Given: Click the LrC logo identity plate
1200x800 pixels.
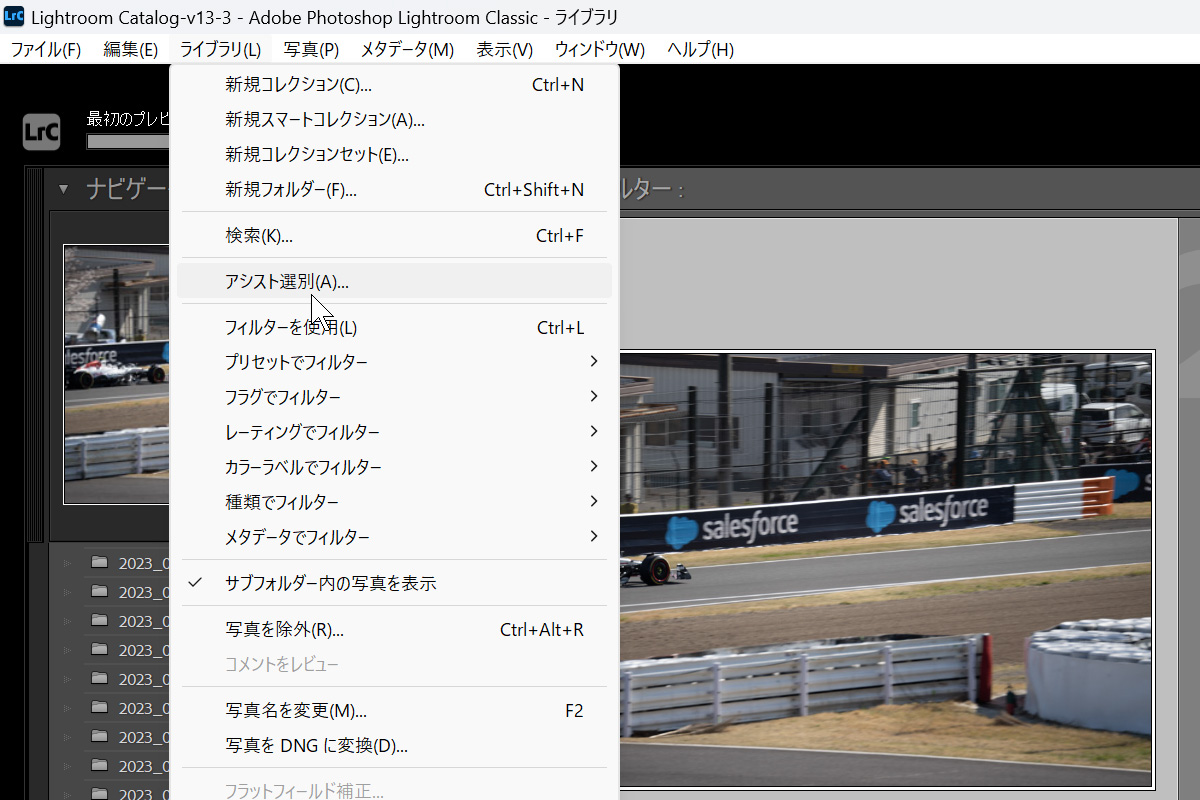Looking at the screenshot, I should click(x=41, y=131).
